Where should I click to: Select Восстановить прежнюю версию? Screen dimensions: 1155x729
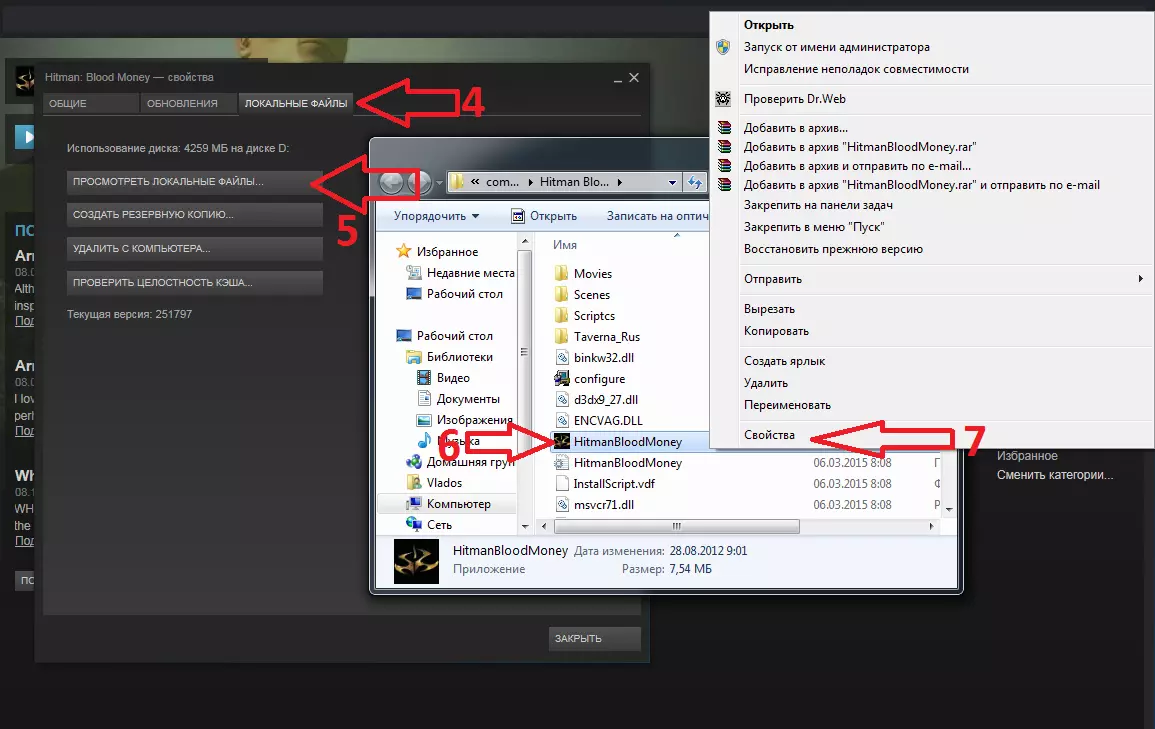[x=833, y=249]
